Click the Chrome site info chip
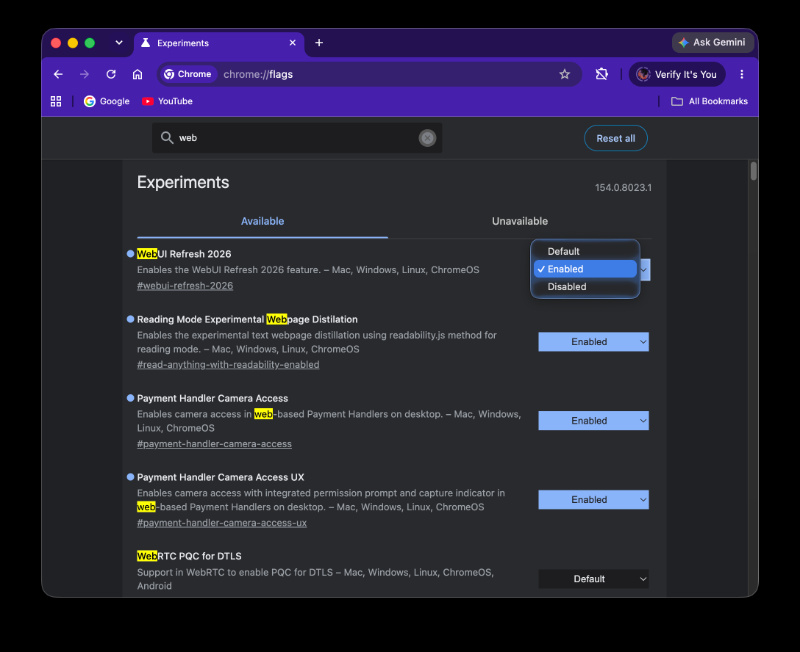The width and height of the screenshot is (800, 652). click(x=187, y=74)
